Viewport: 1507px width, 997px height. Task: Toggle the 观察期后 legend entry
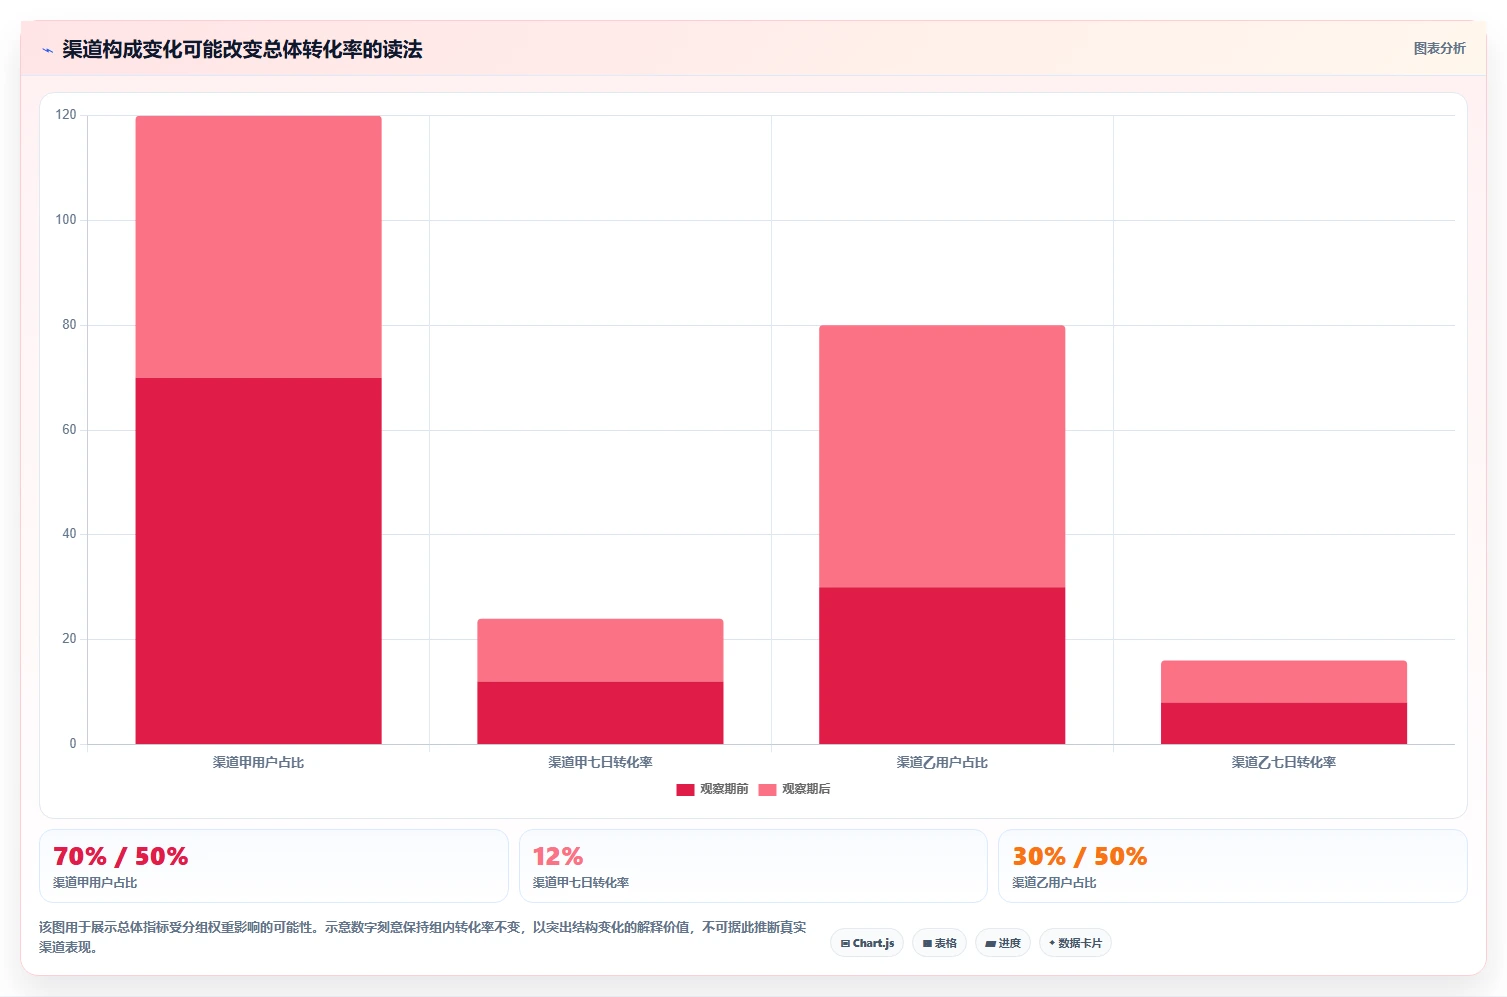794,789
